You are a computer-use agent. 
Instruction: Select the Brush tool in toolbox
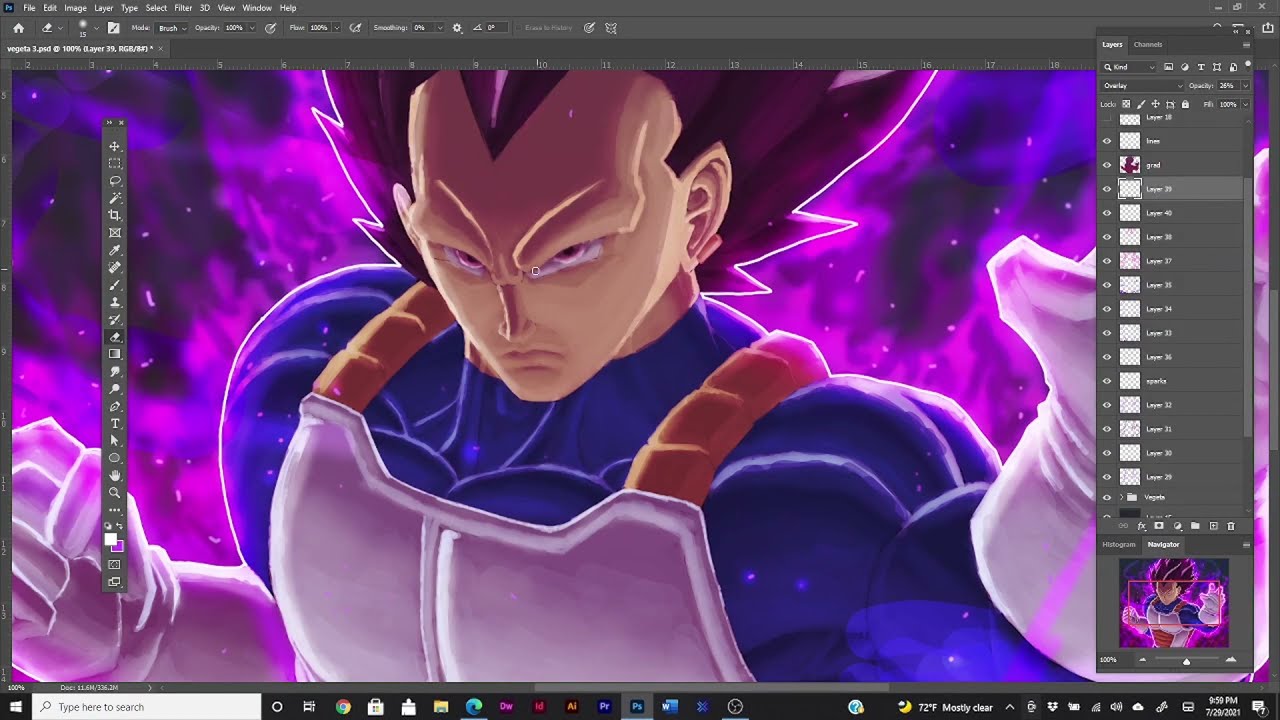114,285
